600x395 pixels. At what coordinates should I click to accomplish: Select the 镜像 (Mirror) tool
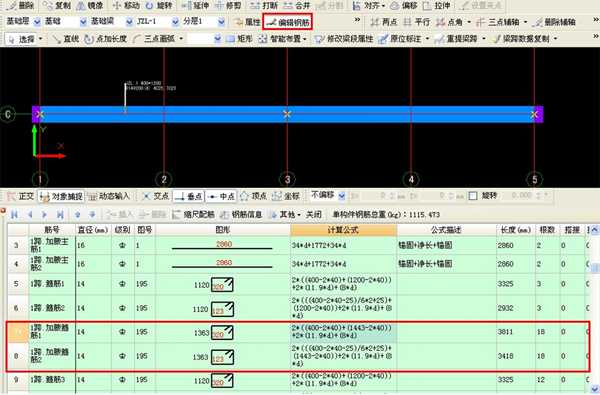pos(90,5)
